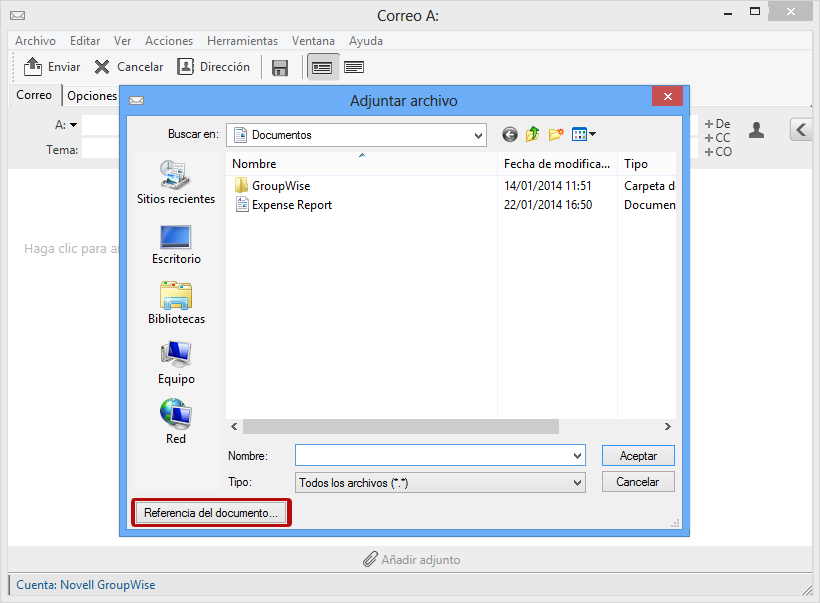
Task: Maximize the Correo A: window
Action: [x=755, y=12]
